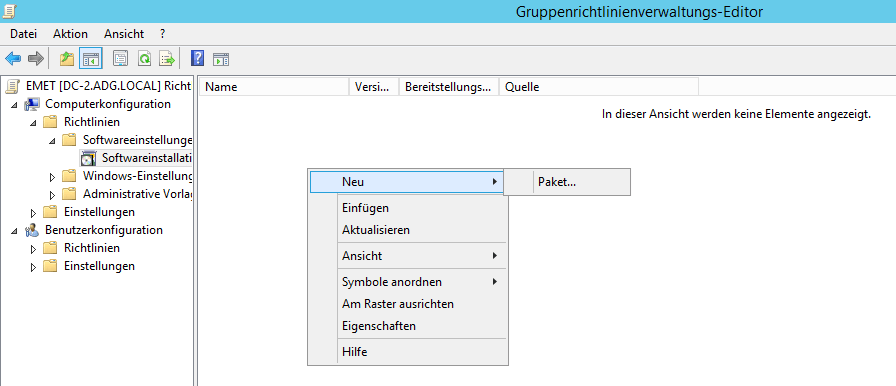Open the Properties toolbar icon

coord(121,58)
